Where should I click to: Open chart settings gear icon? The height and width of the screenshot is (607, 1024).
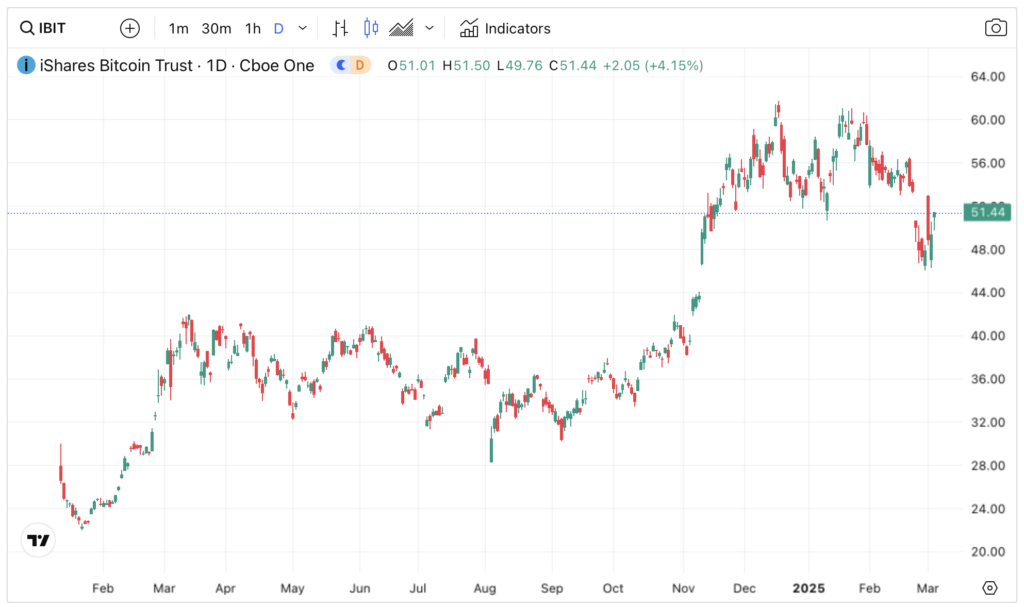coord(990,588)
